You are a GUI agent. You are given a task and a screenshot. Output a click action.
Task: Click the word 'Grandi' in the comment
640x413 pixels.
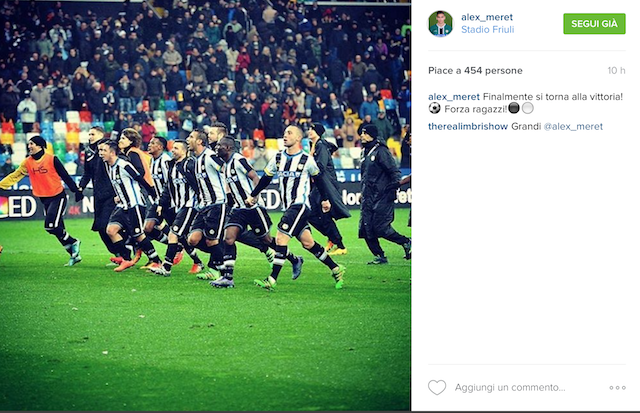pyautogui.click(x=526, y=127)
